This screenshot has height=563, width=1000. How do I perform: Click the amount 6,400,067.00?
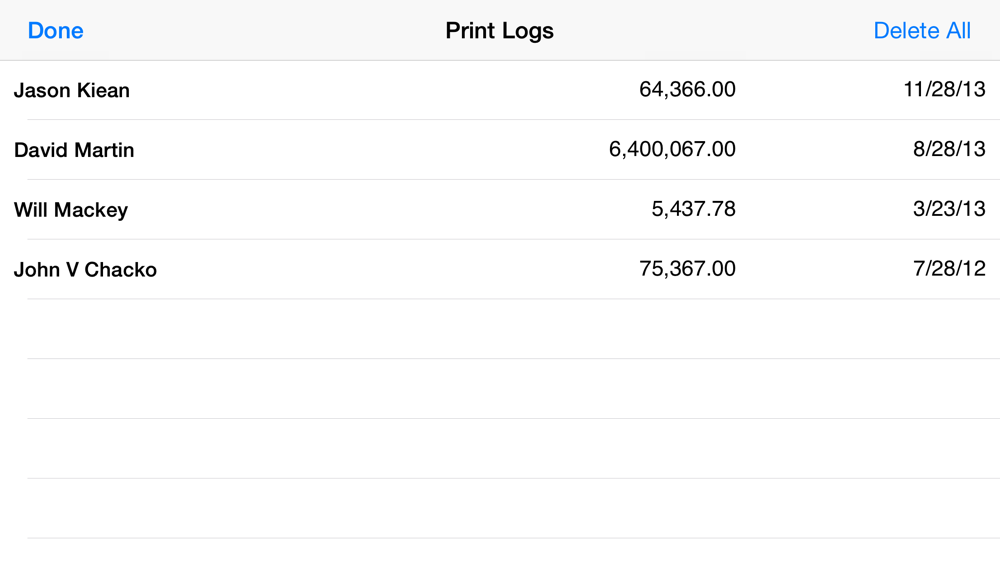[x=672, y=149]
